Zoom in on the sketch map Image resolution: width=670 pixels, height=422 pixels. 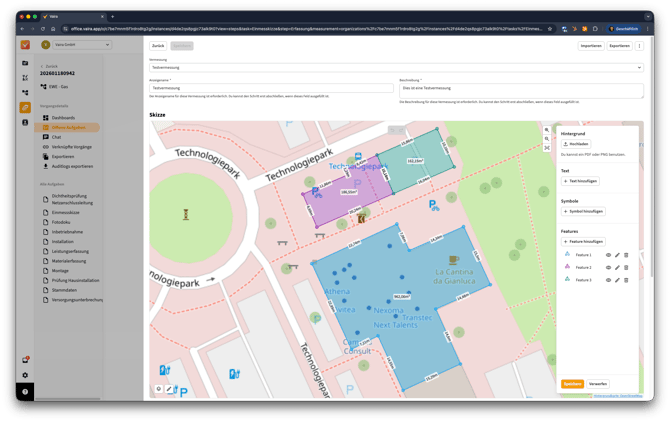pos(547,130)
